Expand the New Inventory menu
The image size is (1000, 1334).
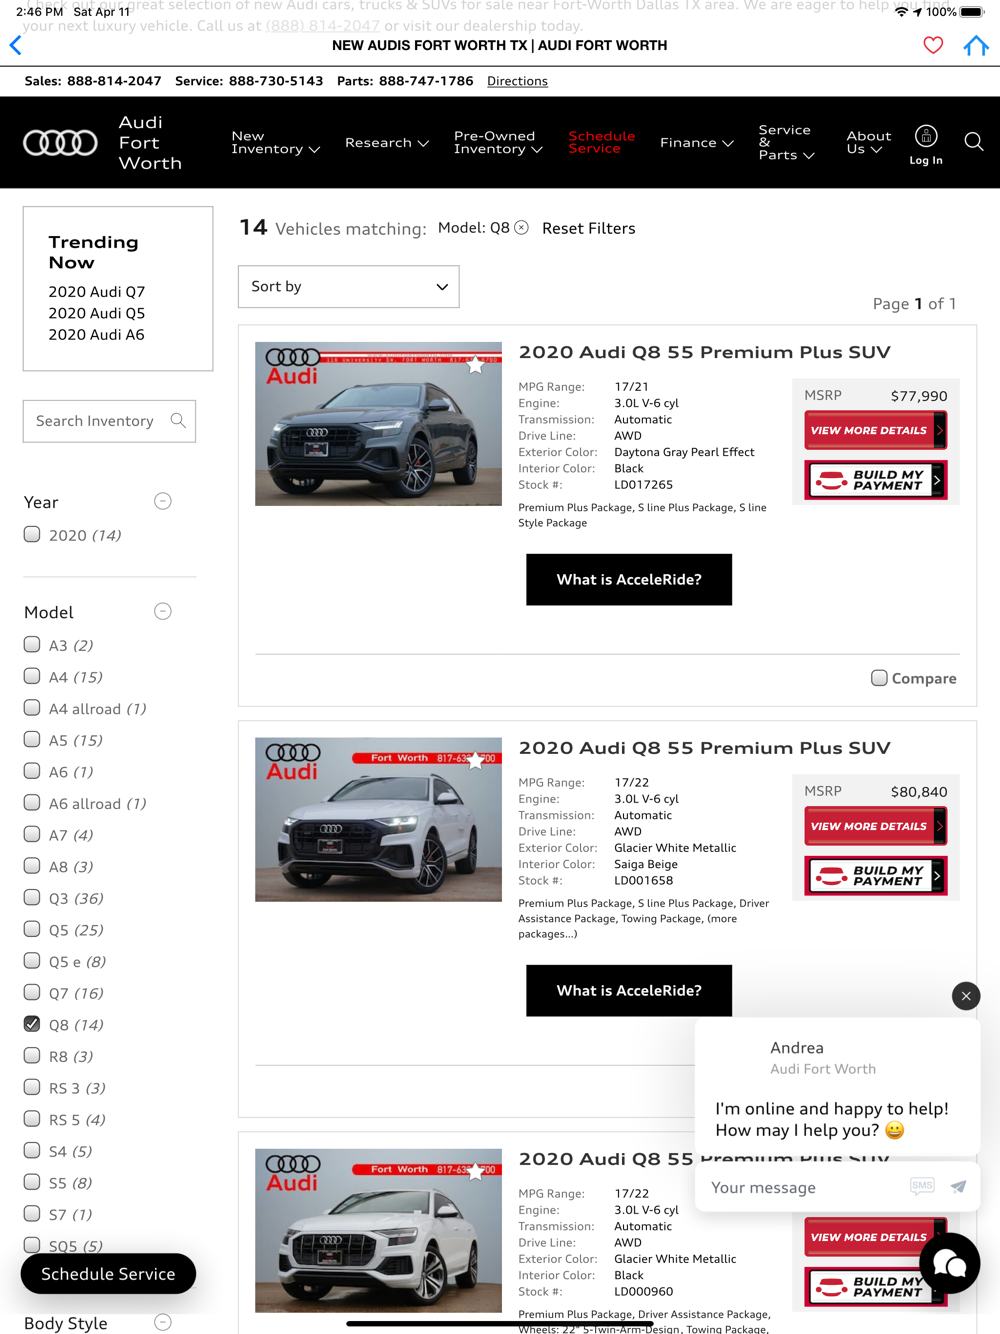(276, 143)
